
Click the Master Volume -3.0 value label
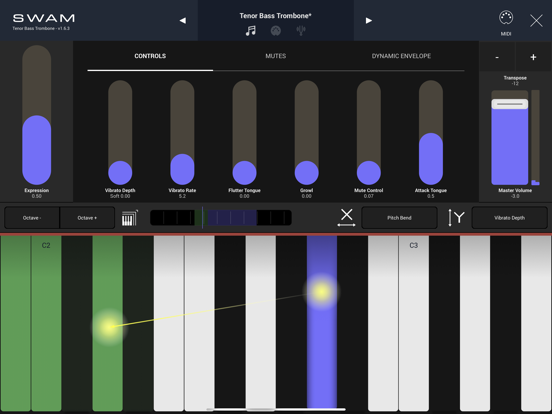[x=515, y=196]
